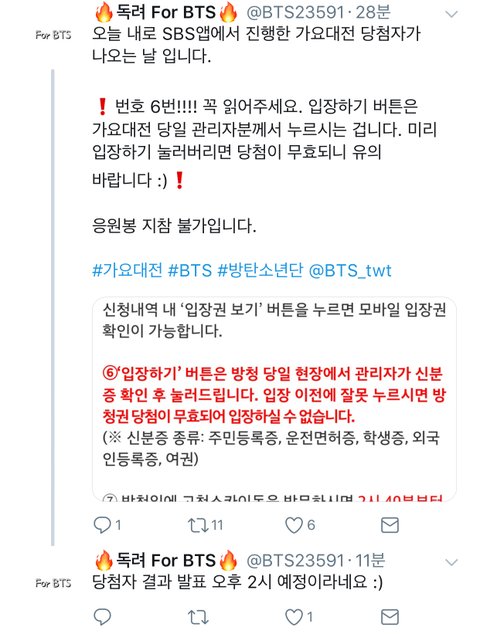Open the #방탄소년단 hashtag
The width and height of the screenshot is (480, 634).
coord(260,270)
